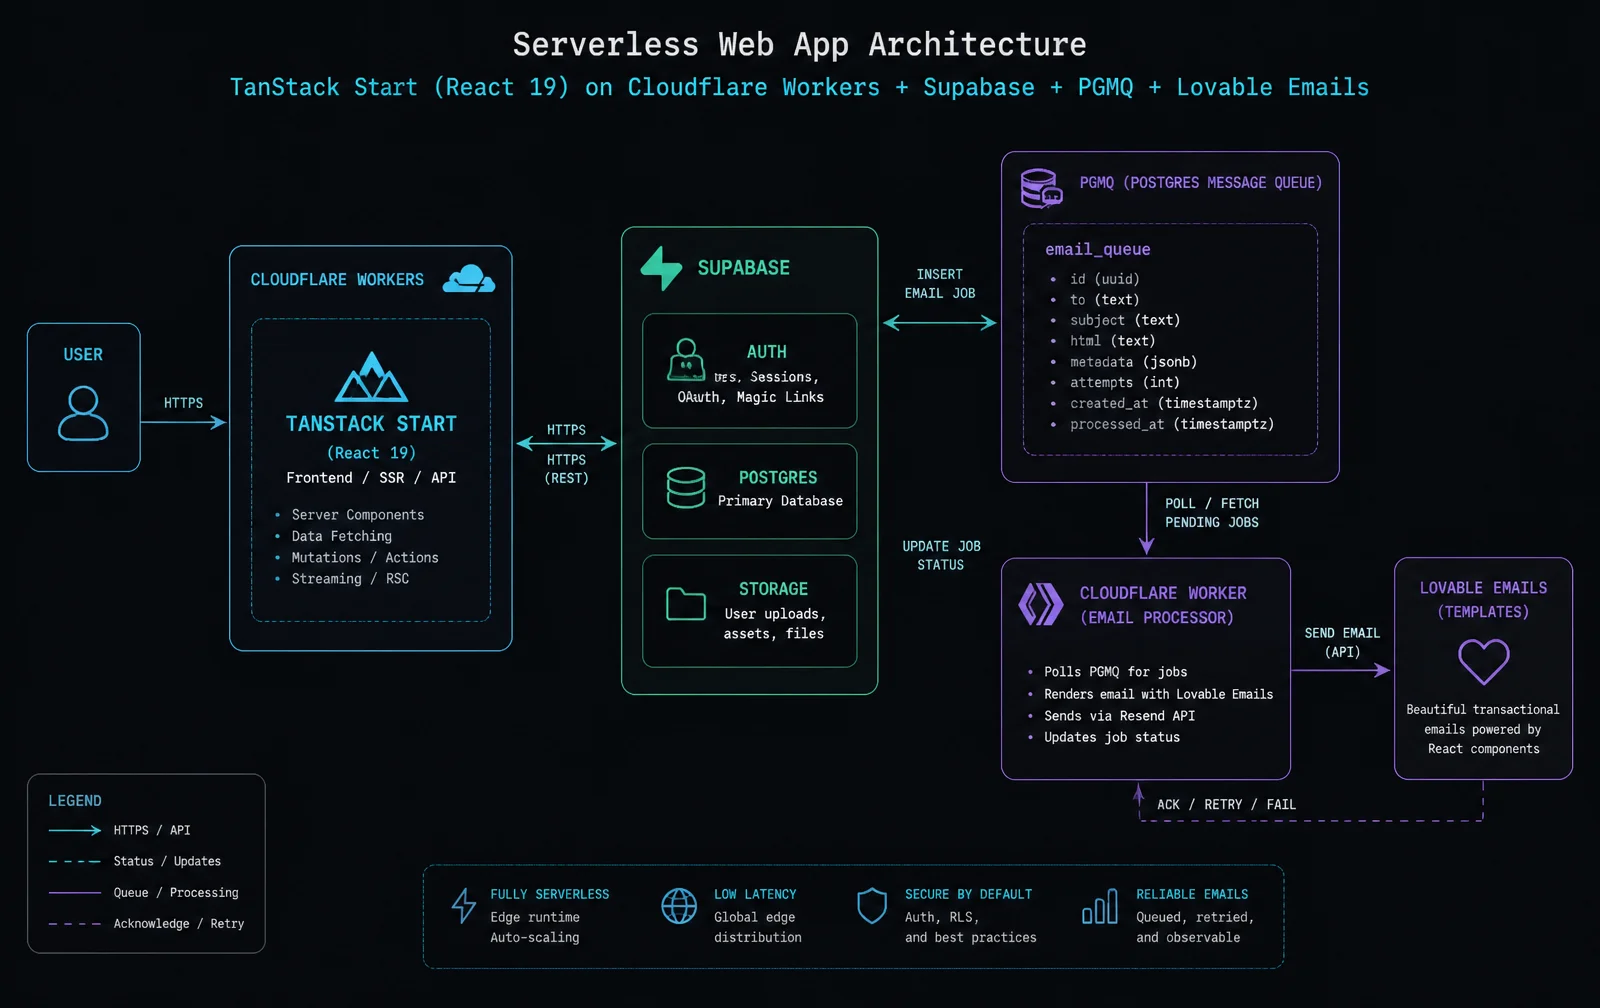1600x1008 pixels.
Task: Click the FULLY SERVERLESS feature title
Action: (x=550, y=894)
